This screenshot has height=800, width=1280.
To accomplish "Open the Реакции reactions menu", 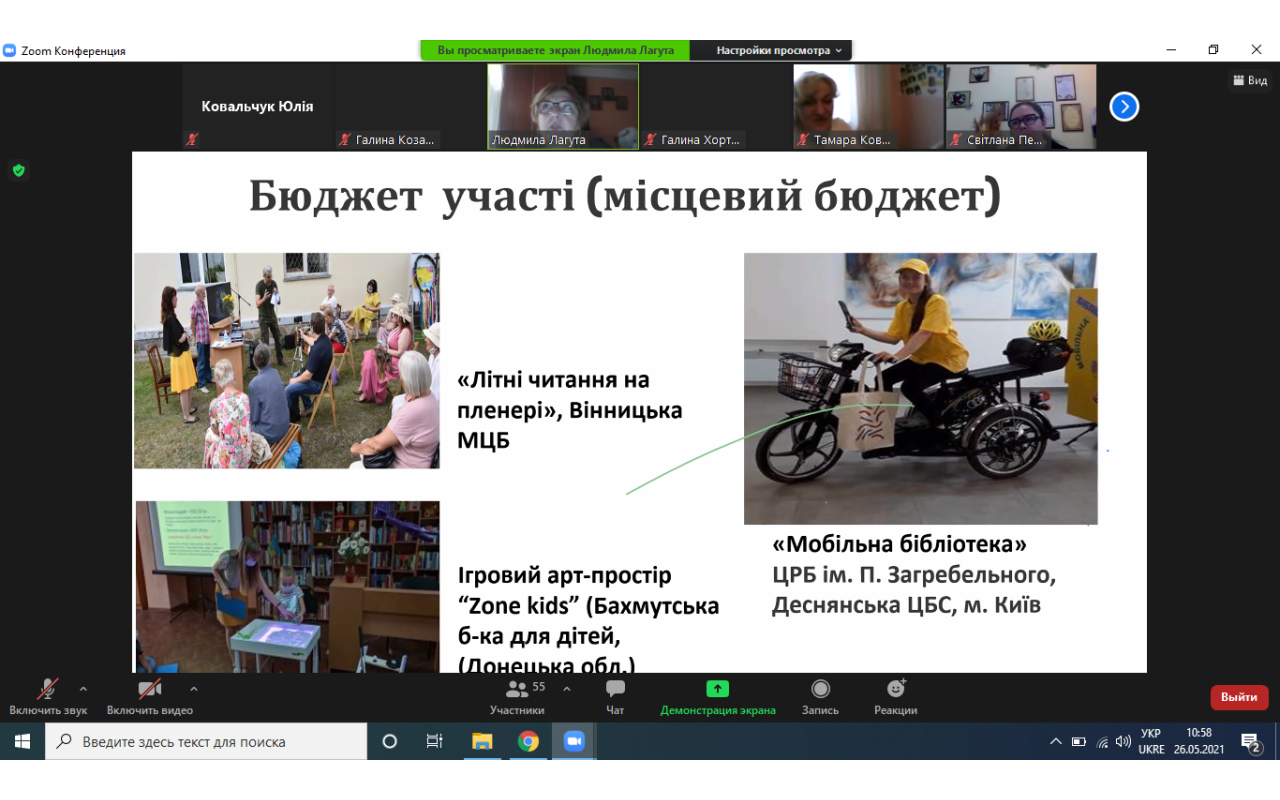I will [895, 696].
